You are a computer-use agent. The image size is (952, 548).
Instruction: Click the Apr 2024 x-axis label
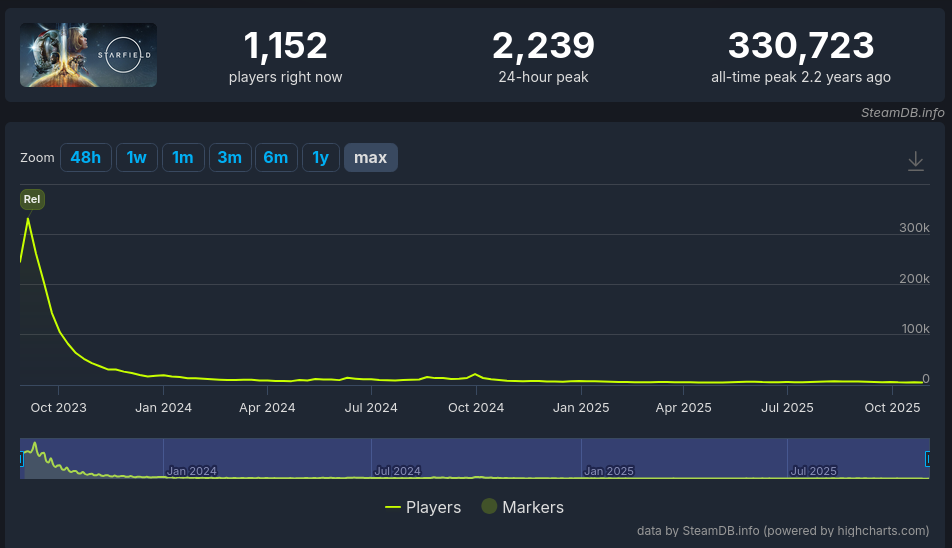(x=267, y=408)
